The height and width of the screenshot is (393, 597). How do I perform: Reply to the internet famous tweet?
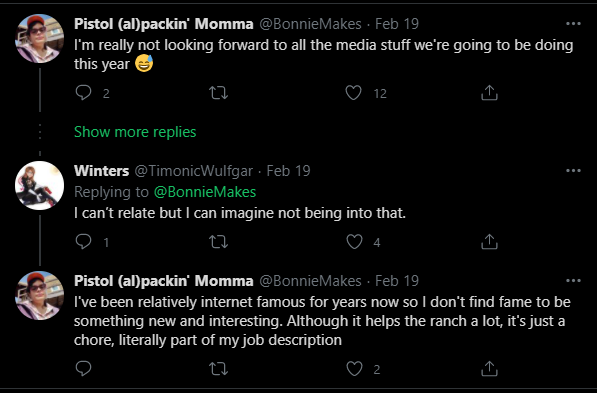83,368
